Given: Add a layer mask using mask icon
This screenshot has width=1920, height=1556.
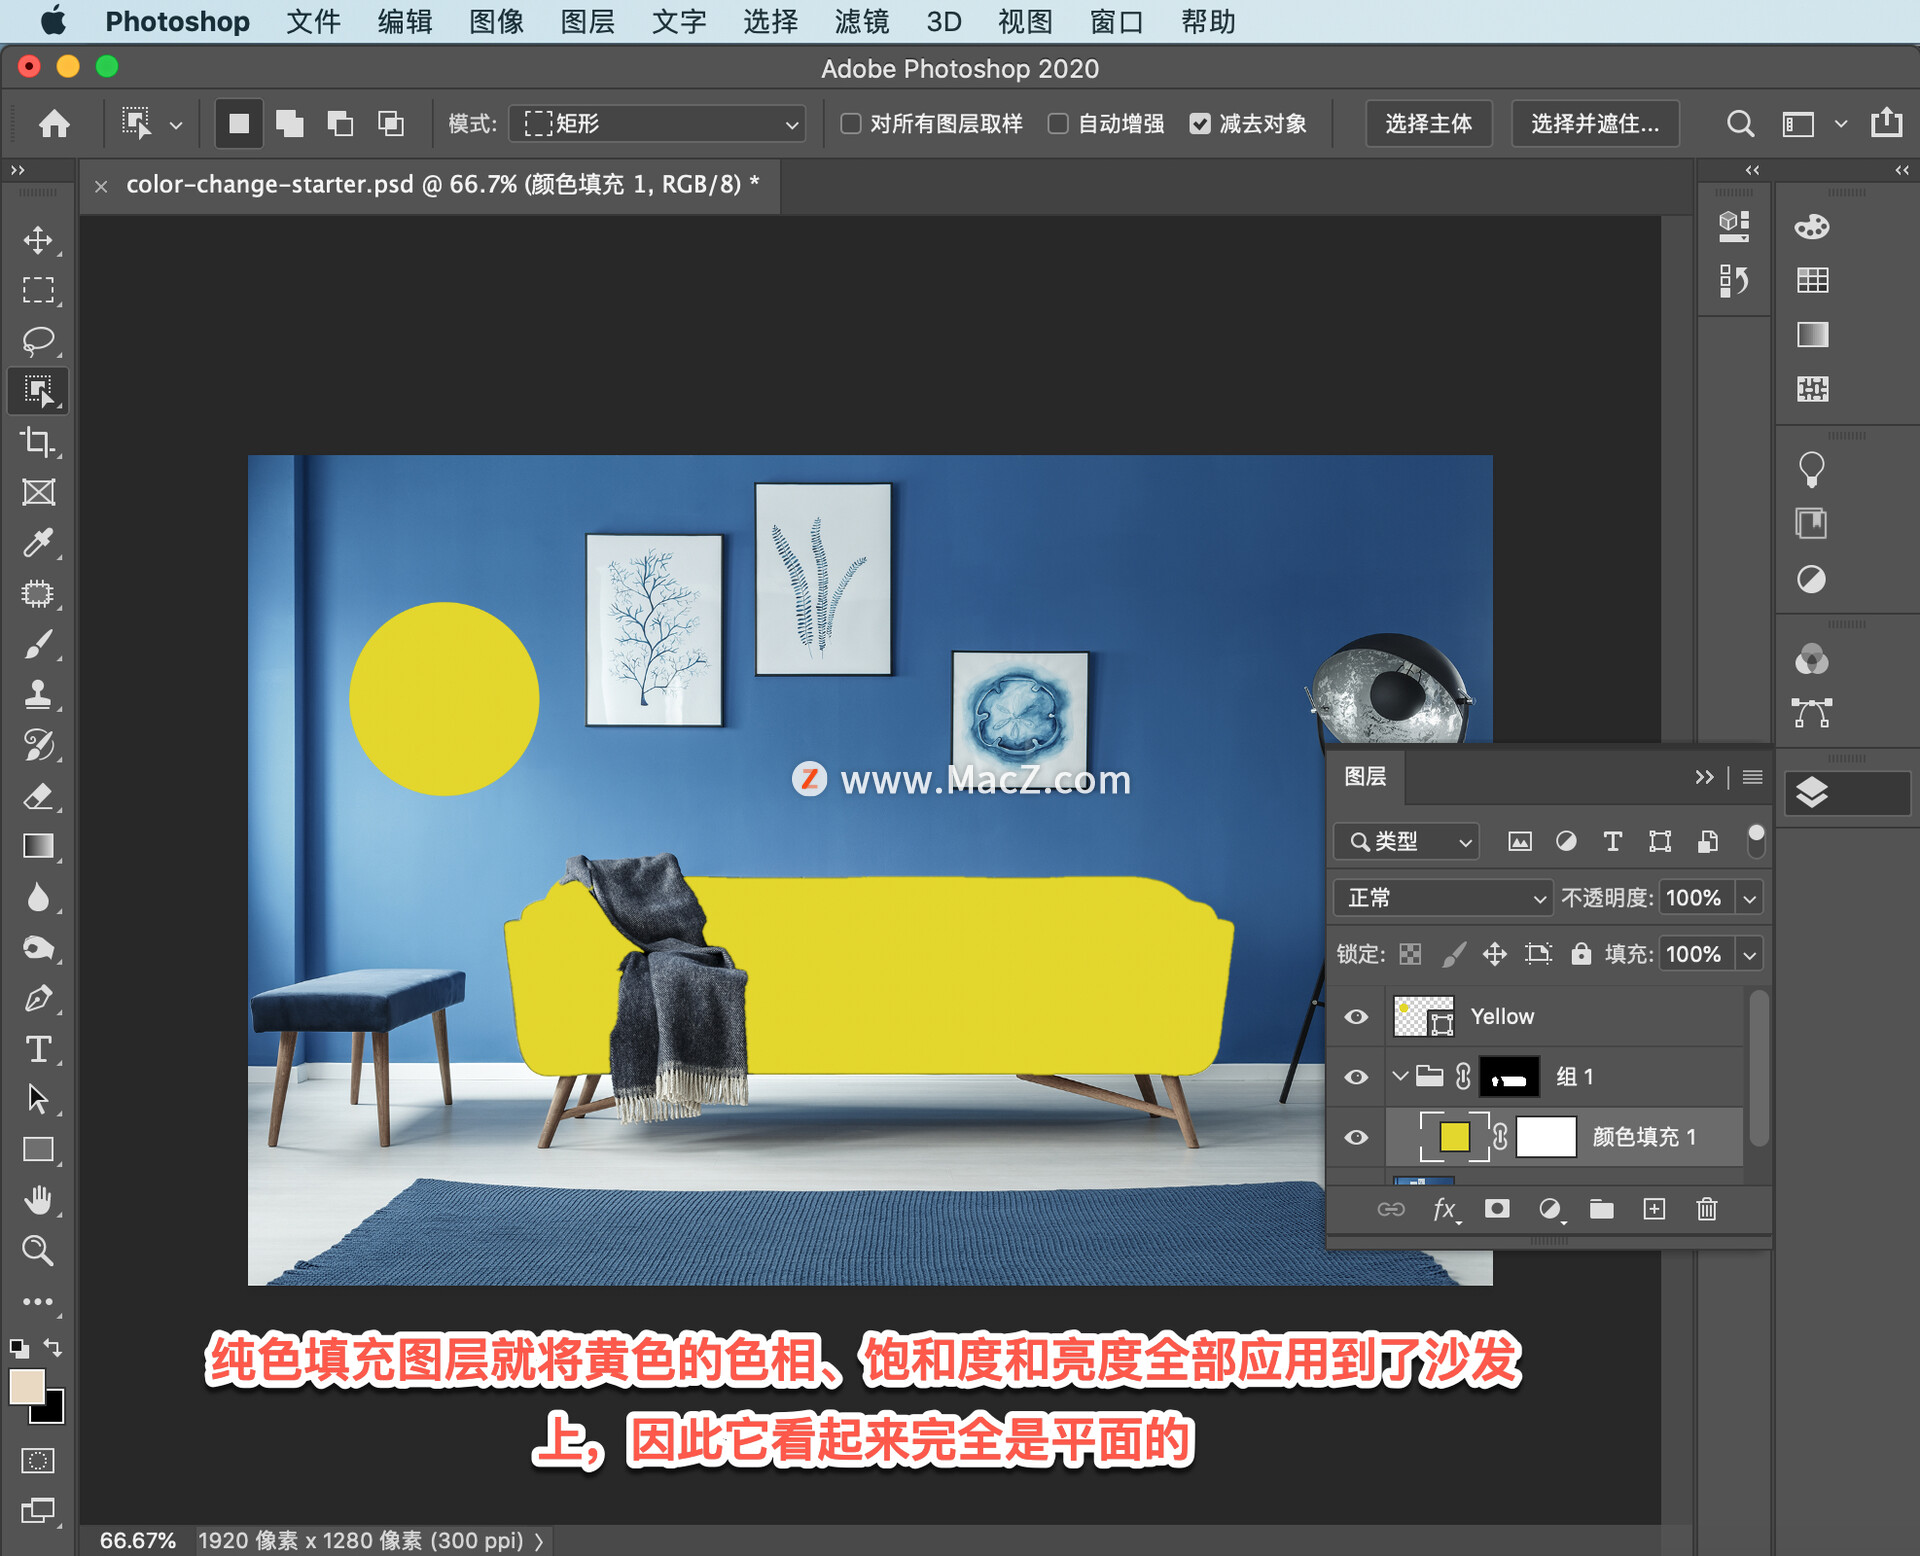Looking at the screenshot, I should click(1497, 1210).
